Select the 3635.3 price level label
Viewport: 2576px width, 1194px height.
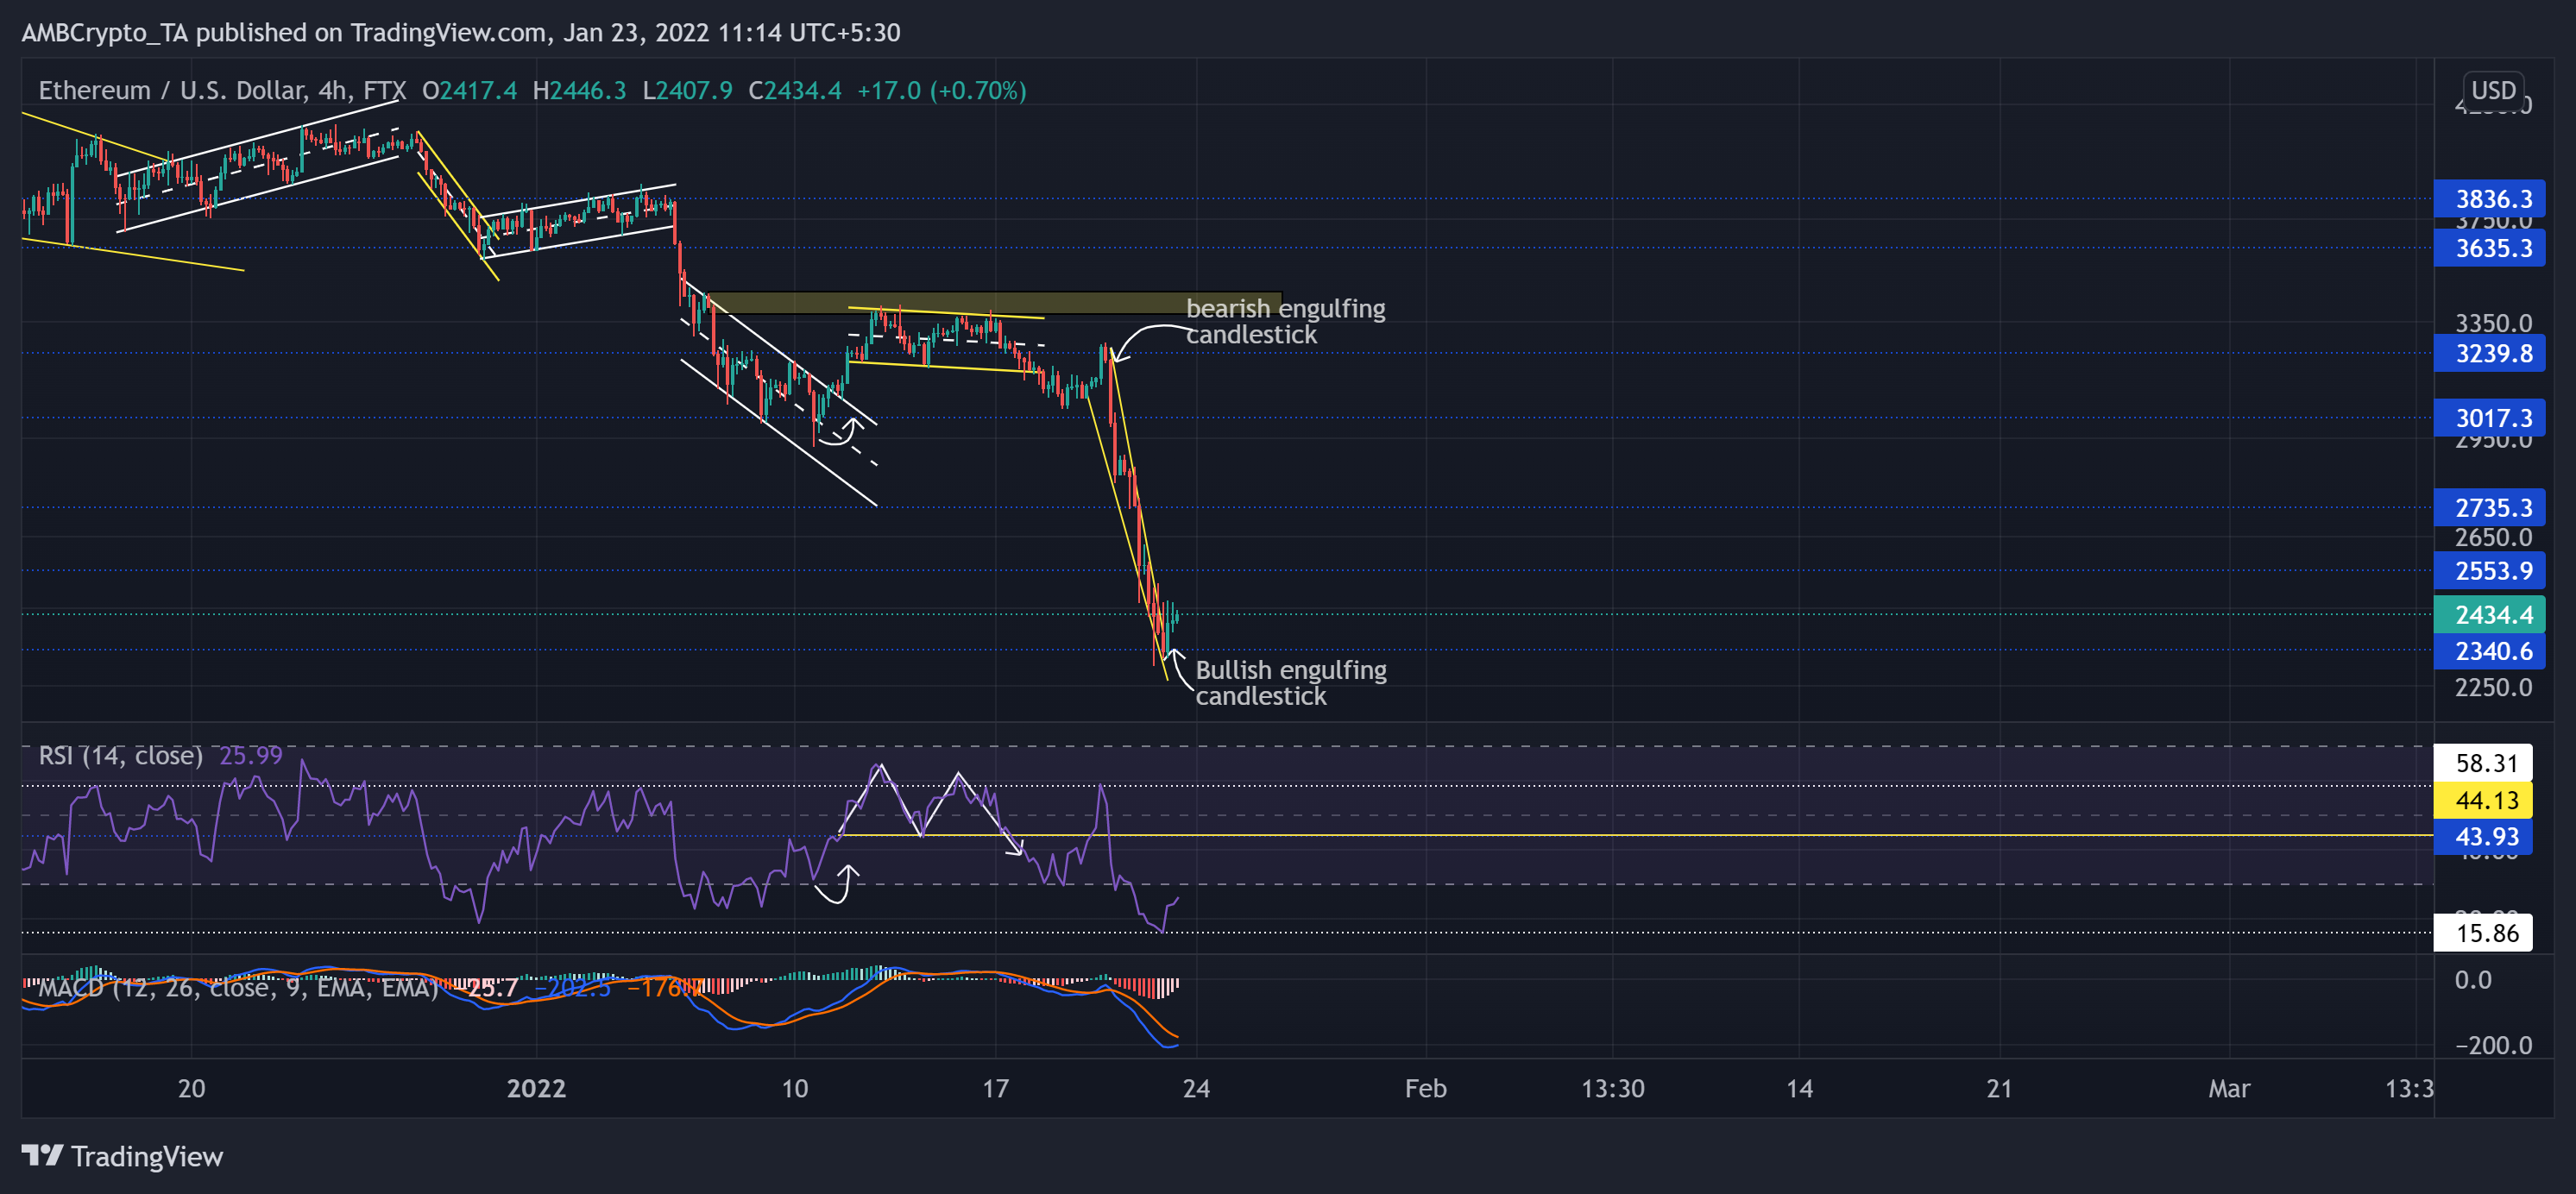coord(2490,247)
